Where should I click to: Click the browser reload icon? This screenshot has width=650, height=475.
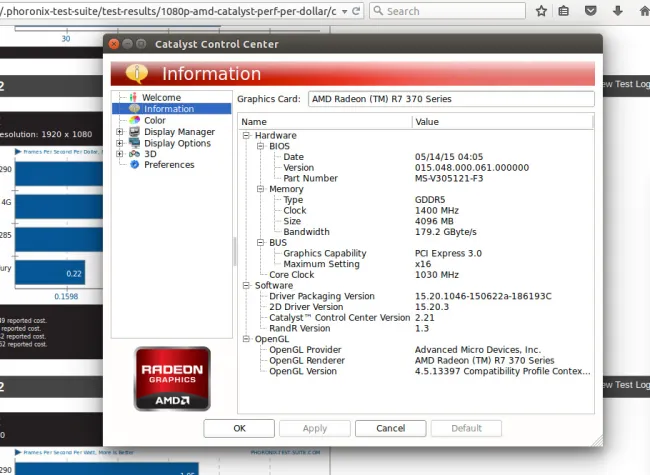356,11
